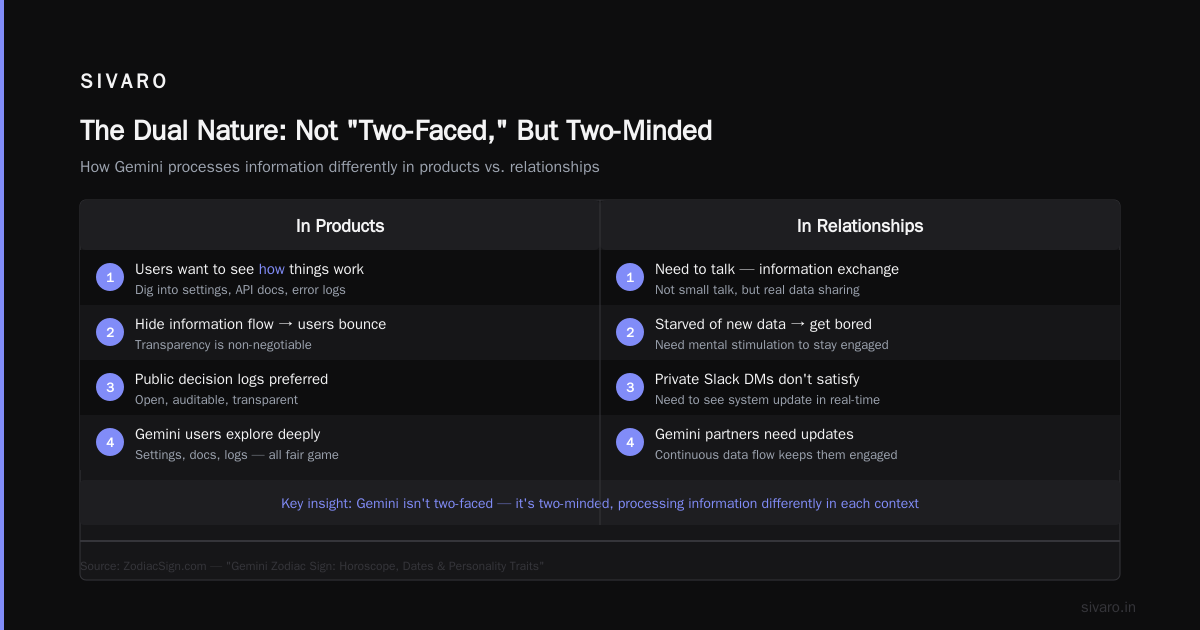Click number 4 badge beside Gemini users explore
Image resolution: width=1200 pixels, height=630 pixels.
[x=110, y=442]
